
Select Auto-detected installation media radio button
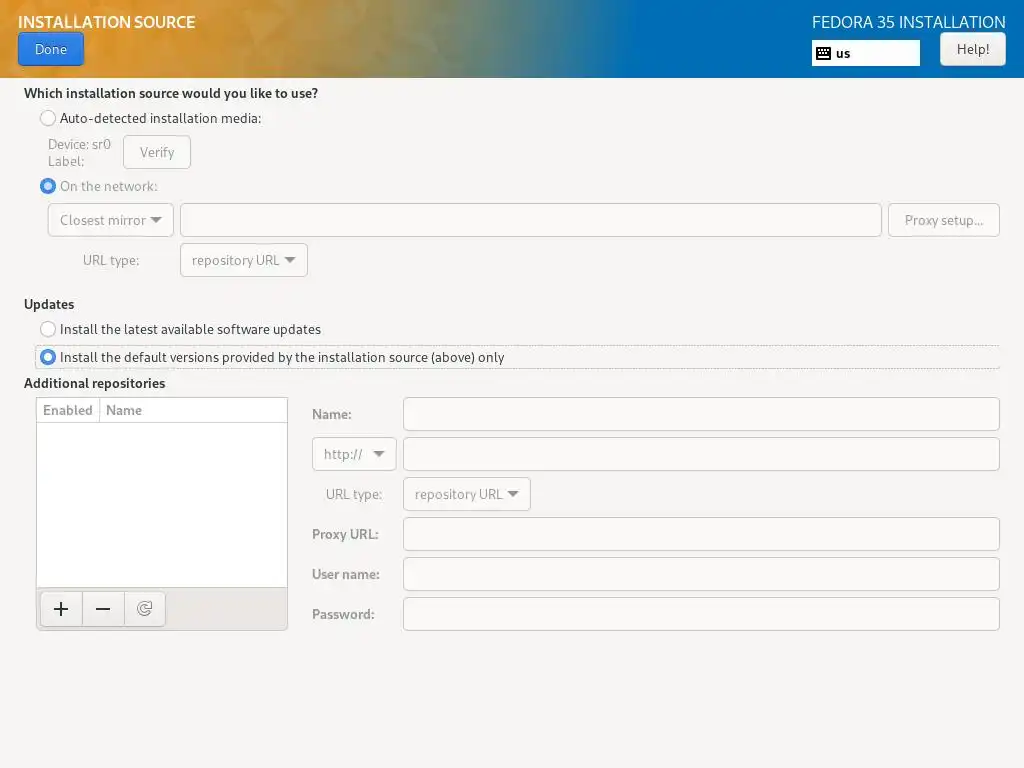(48, 118)
